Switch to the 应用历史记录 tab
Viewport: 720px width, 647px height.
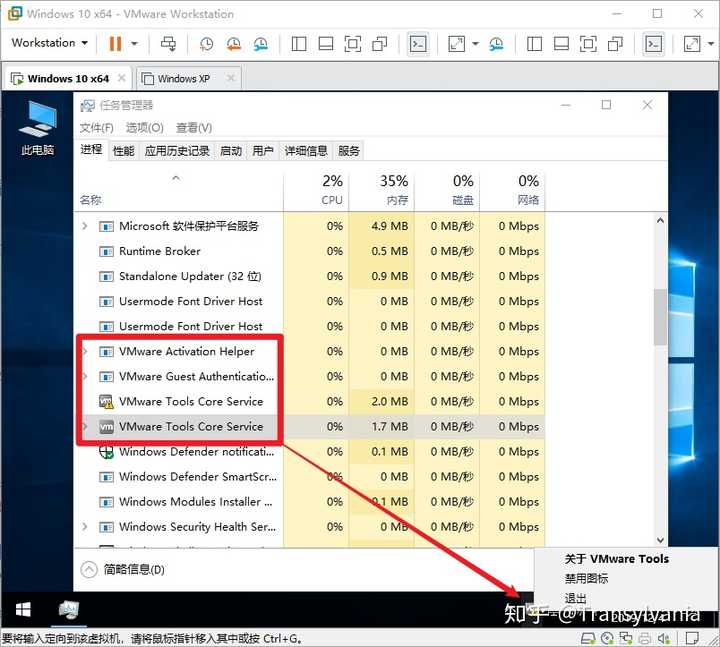177,151
